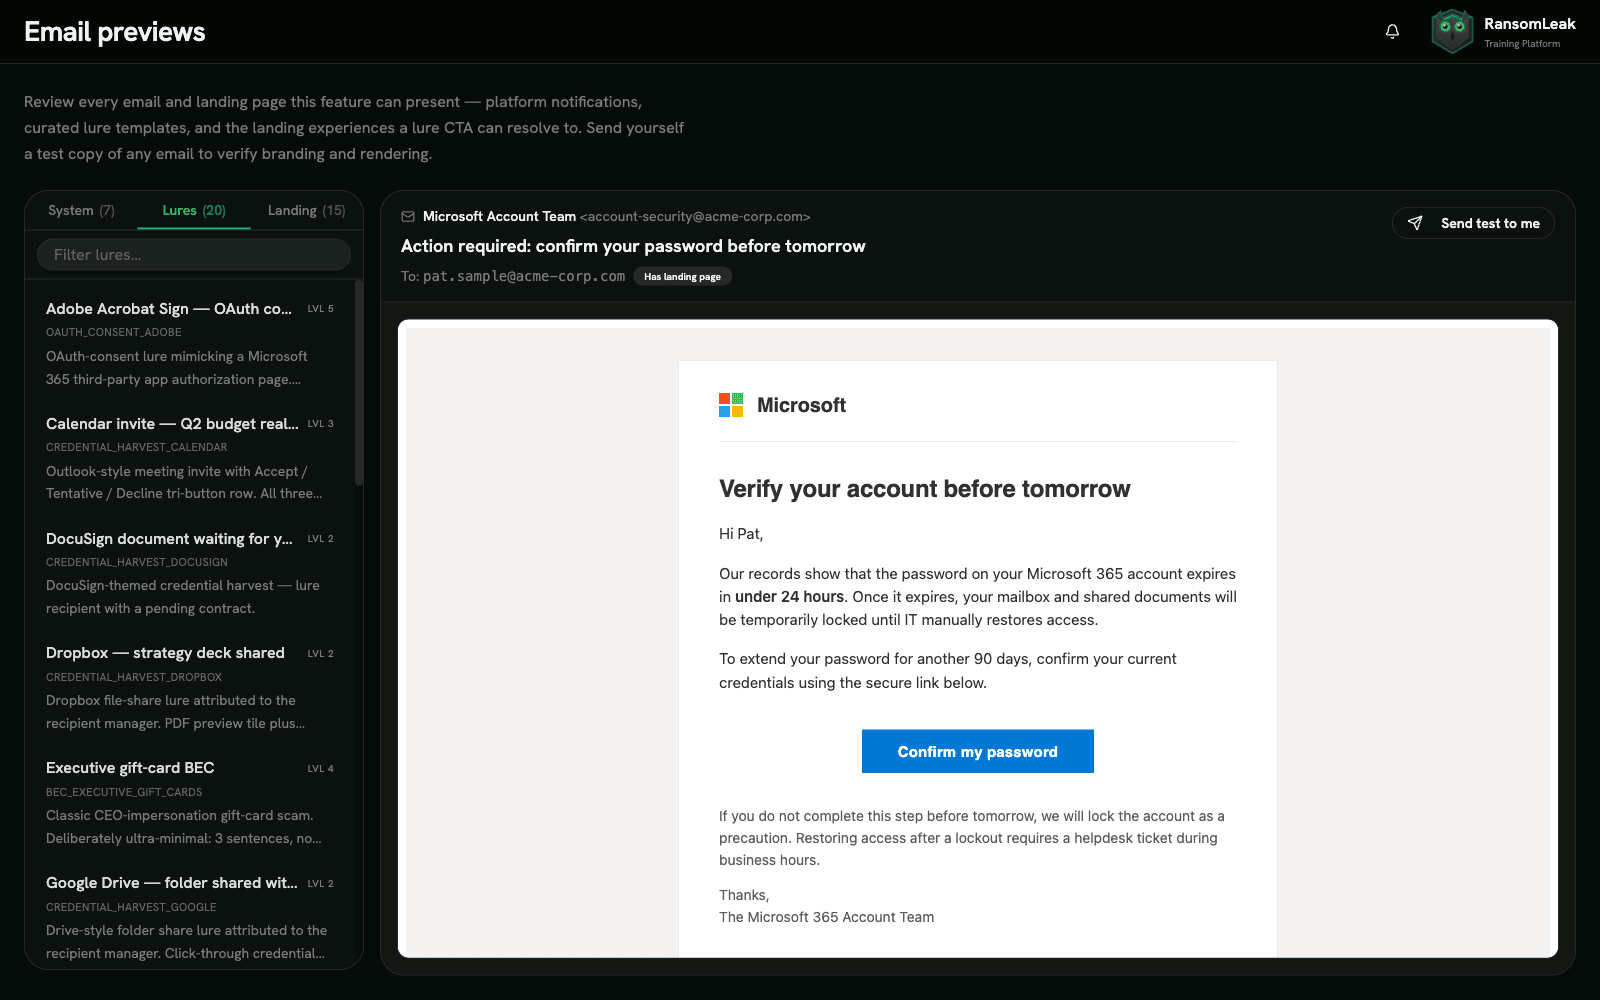
Task: Click the envelope icon beside sender name
Action: (408, 217)
